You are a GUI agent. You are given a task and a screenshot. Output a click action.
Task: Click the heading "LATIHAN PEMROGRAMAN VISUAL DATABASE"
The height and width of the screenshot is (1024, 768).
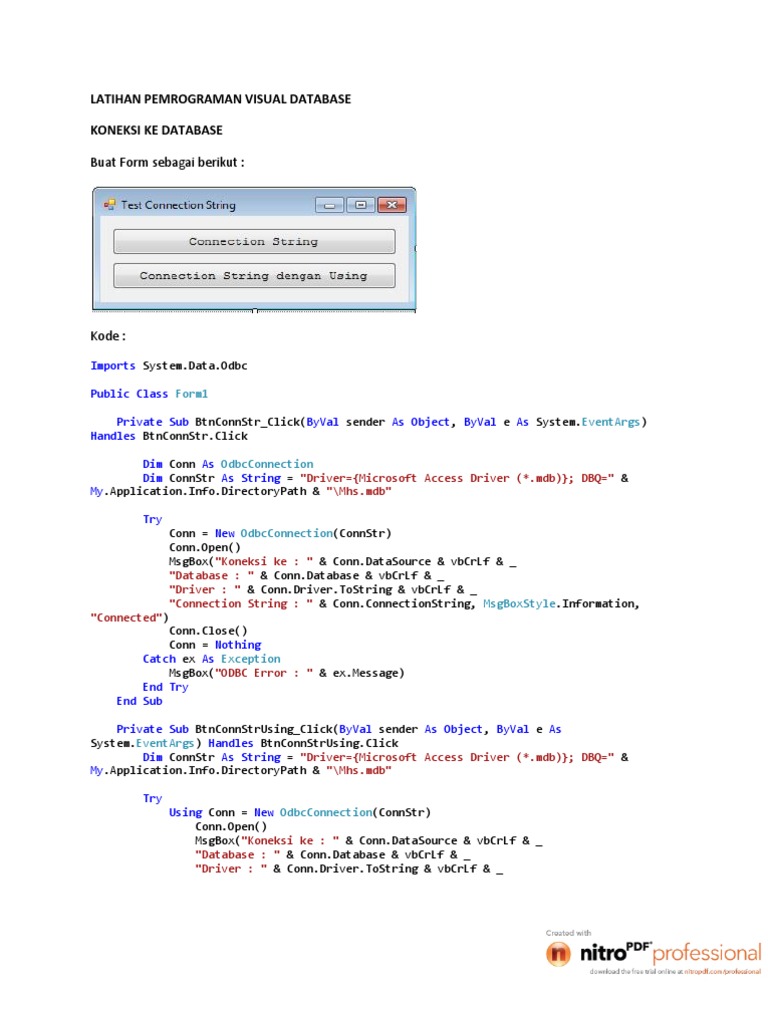(x=221, y=99)
